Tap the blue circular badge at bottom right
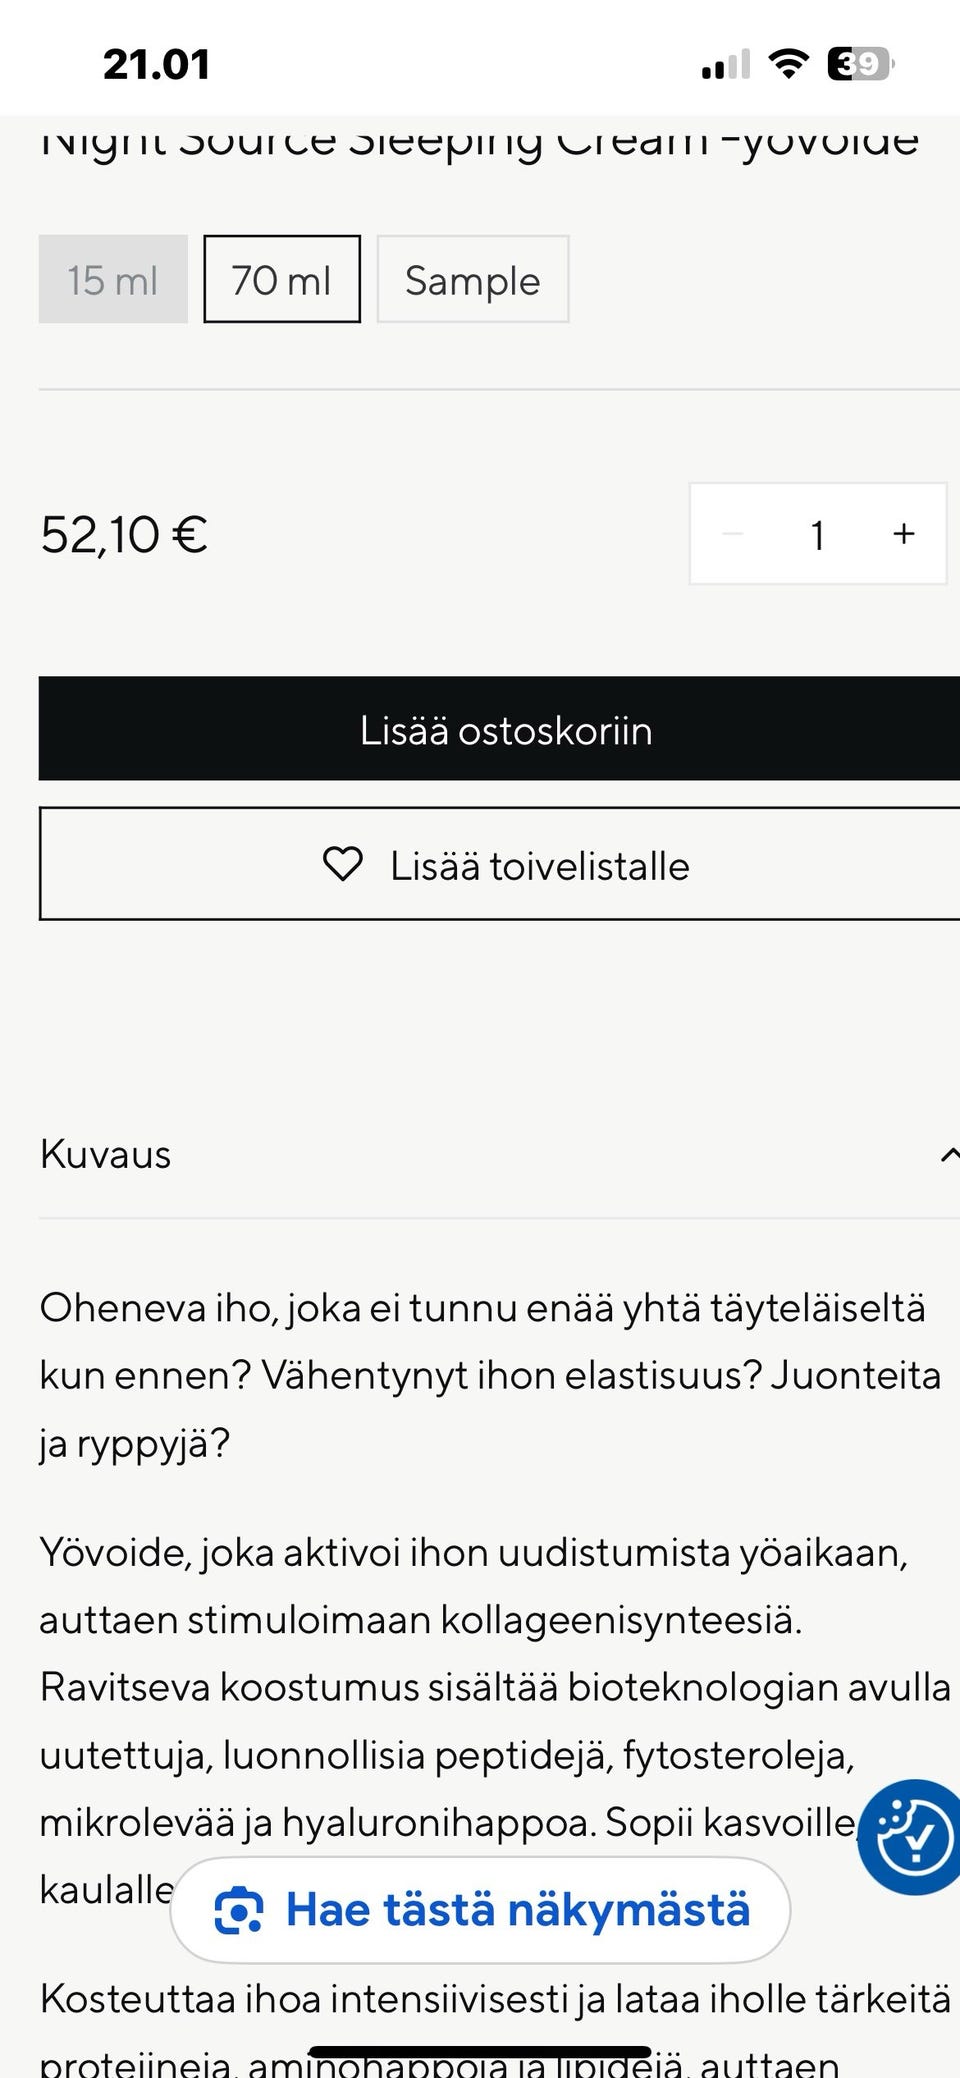This screenshot has height=2078, width=960. pos(908,1834)
